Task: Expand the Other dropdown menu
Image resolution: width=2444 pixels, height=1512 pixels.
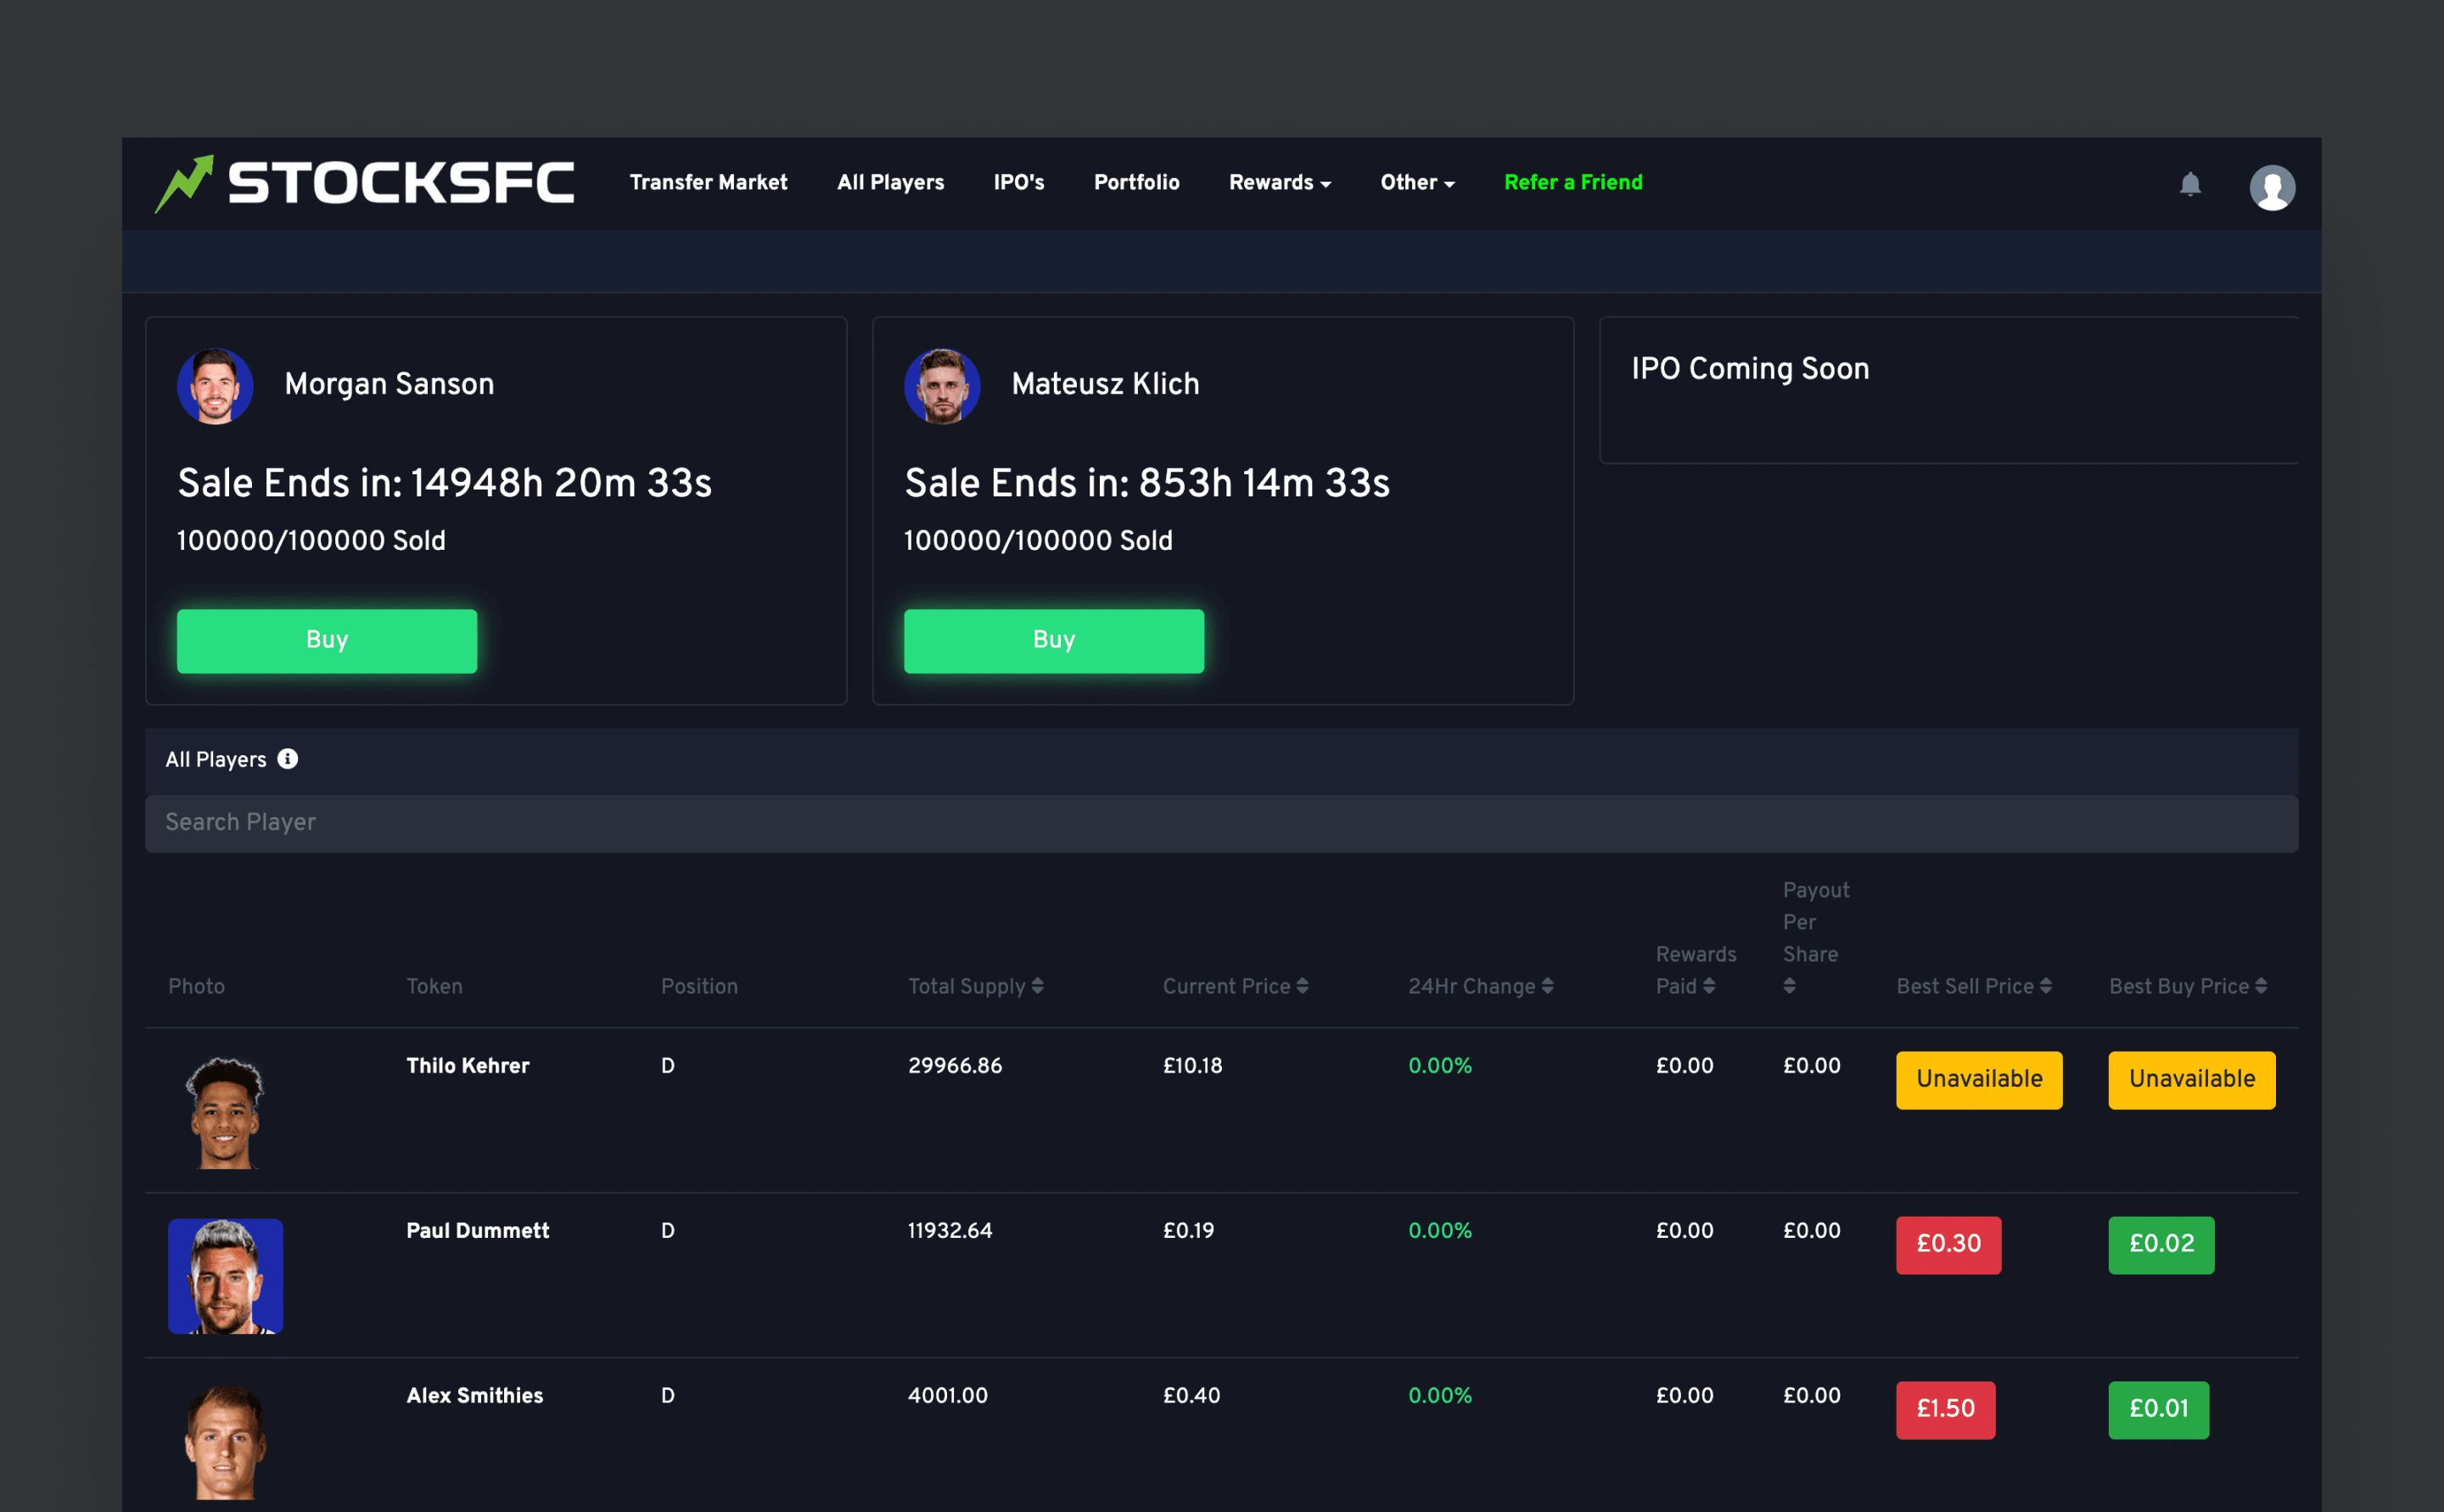Action: point(1418,182)
